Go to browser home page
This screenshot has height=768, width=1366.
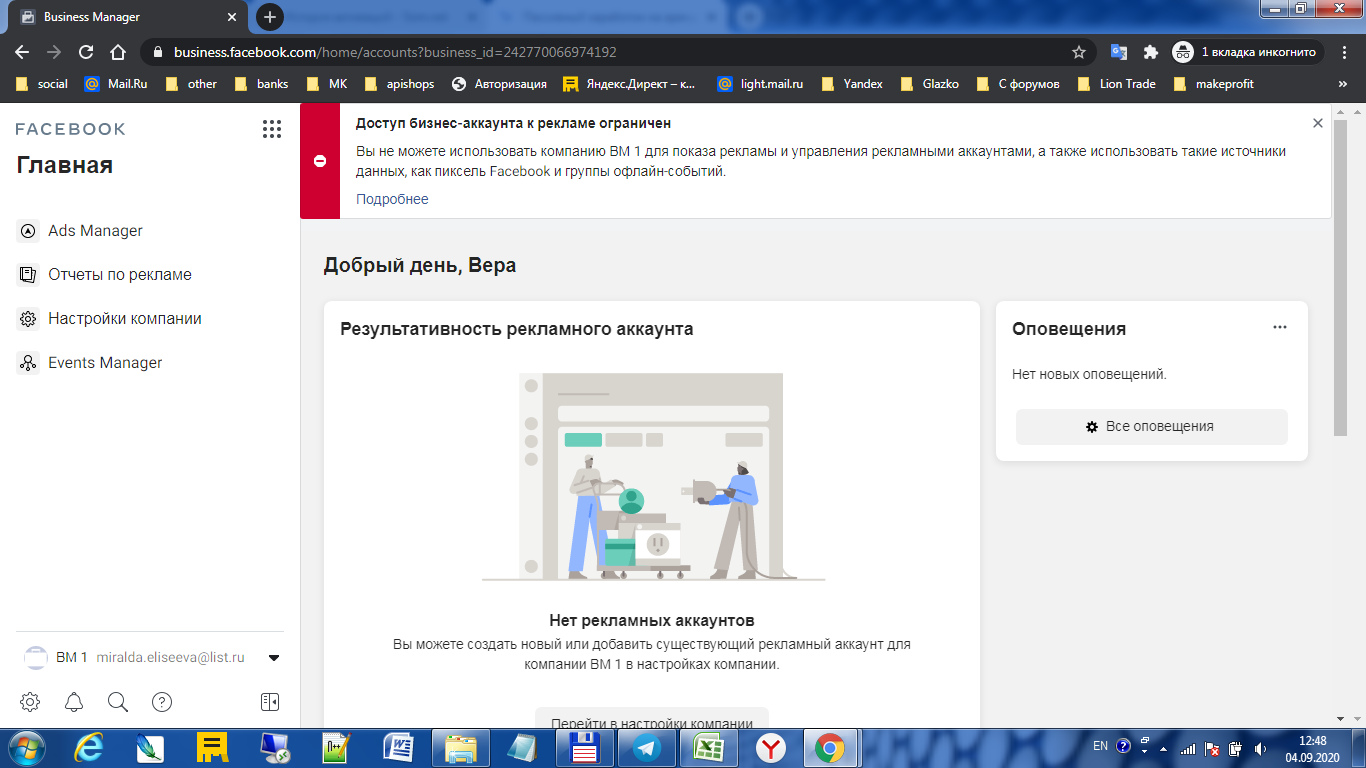pyautogui.click(x=118, y=52)
